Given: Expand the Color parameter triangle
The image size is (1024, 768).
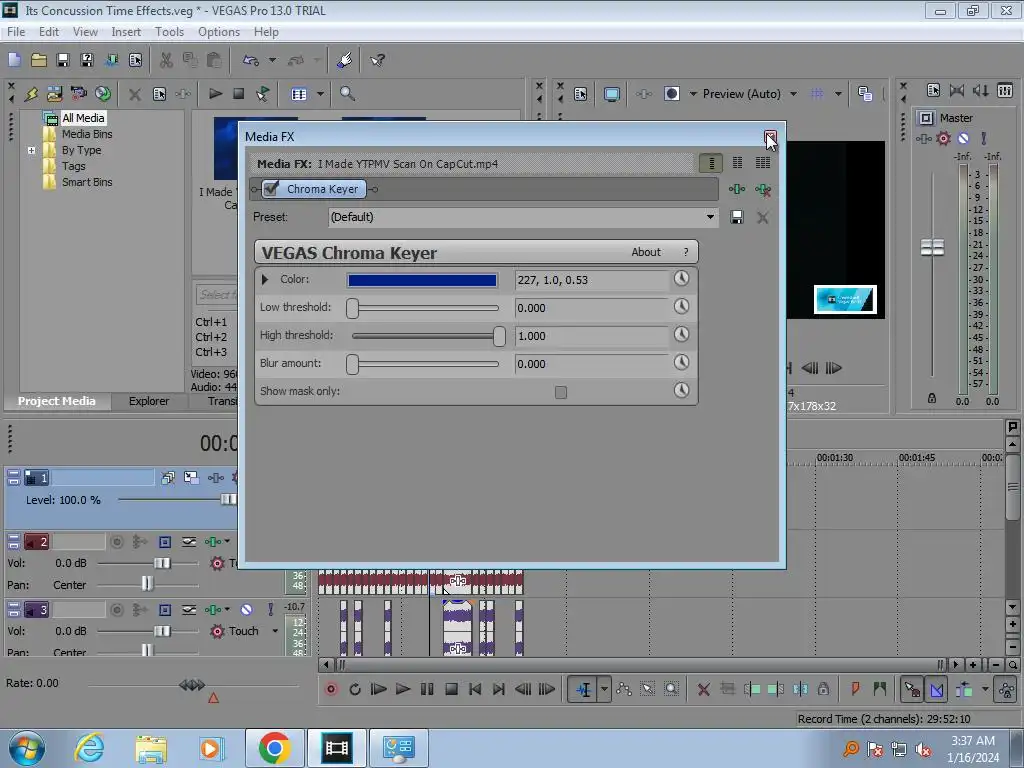Looking at the screenshot, I should [264, 280].
